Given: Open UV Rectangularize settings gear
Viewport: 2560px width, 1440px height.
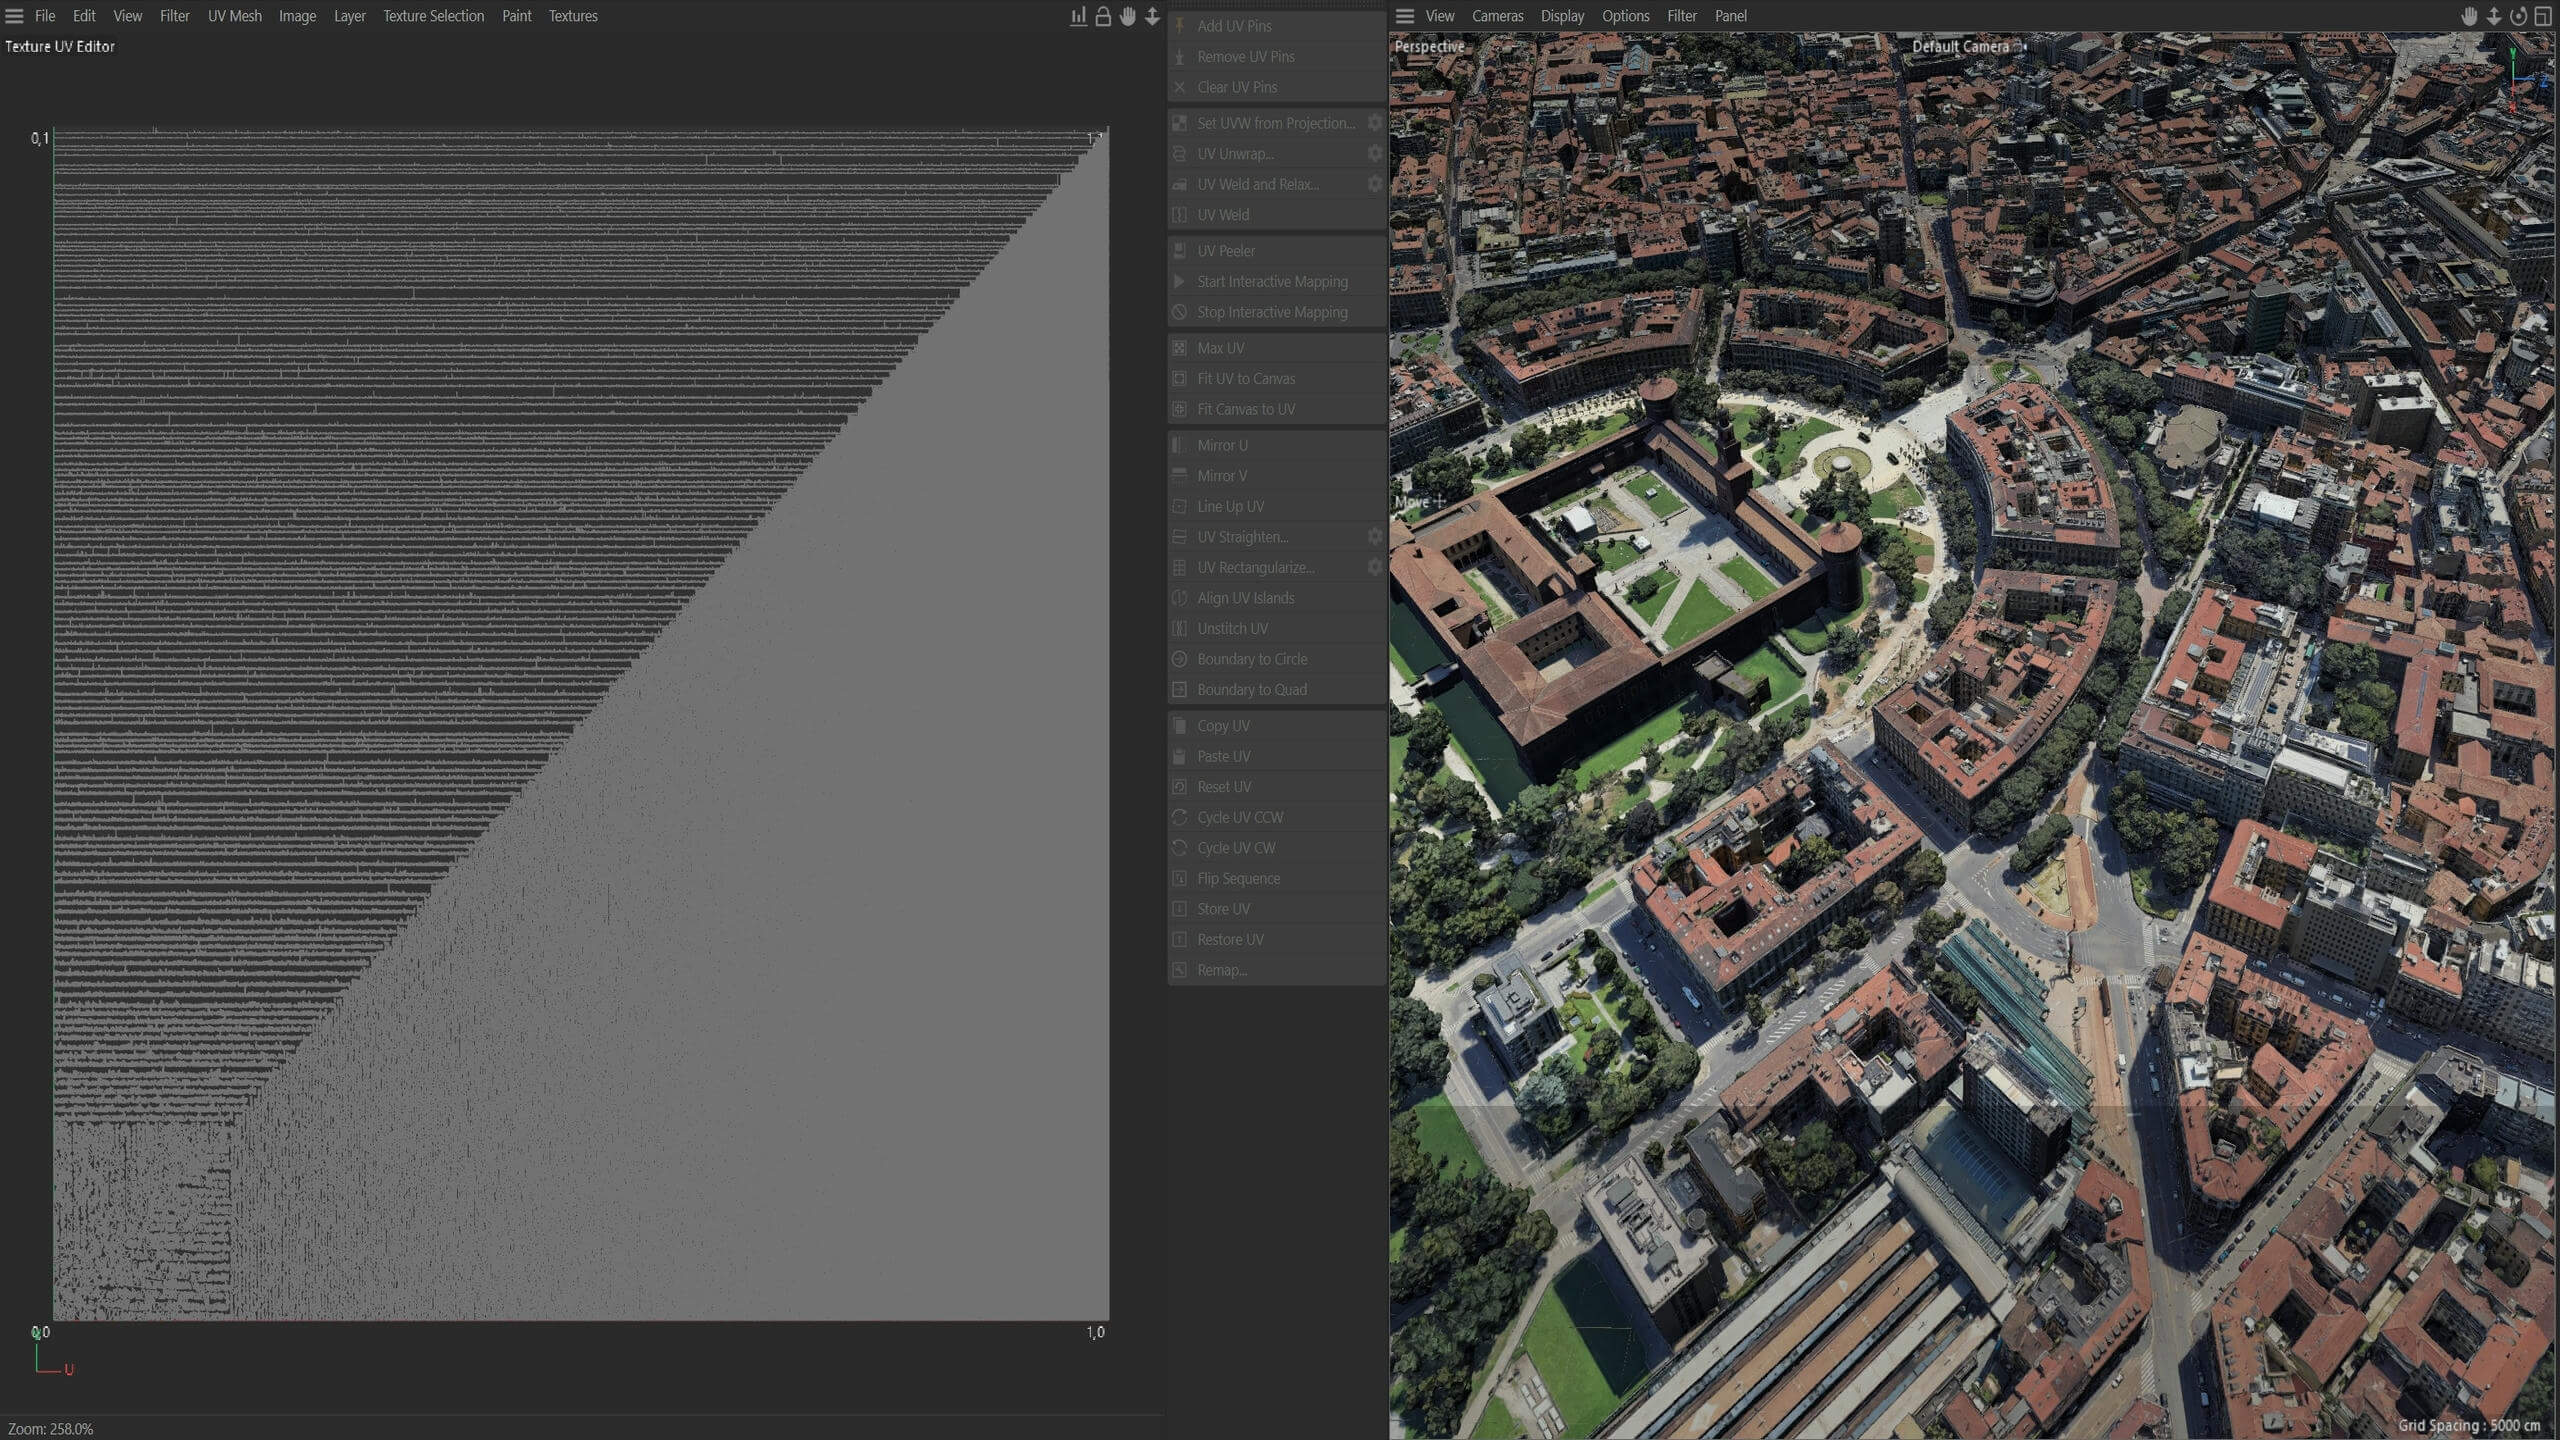Looking at the screenshot, I should (1375, 567).
